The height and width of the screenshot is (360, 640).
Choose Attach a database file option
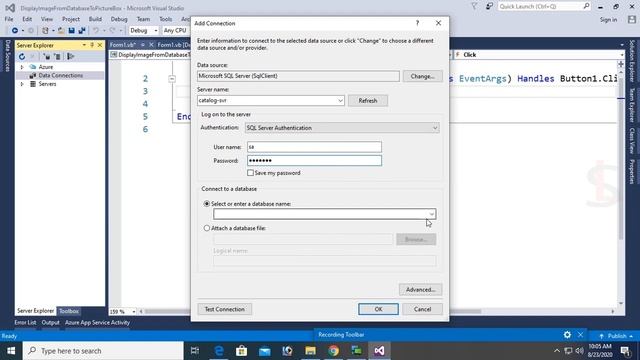tap(207, 228)
